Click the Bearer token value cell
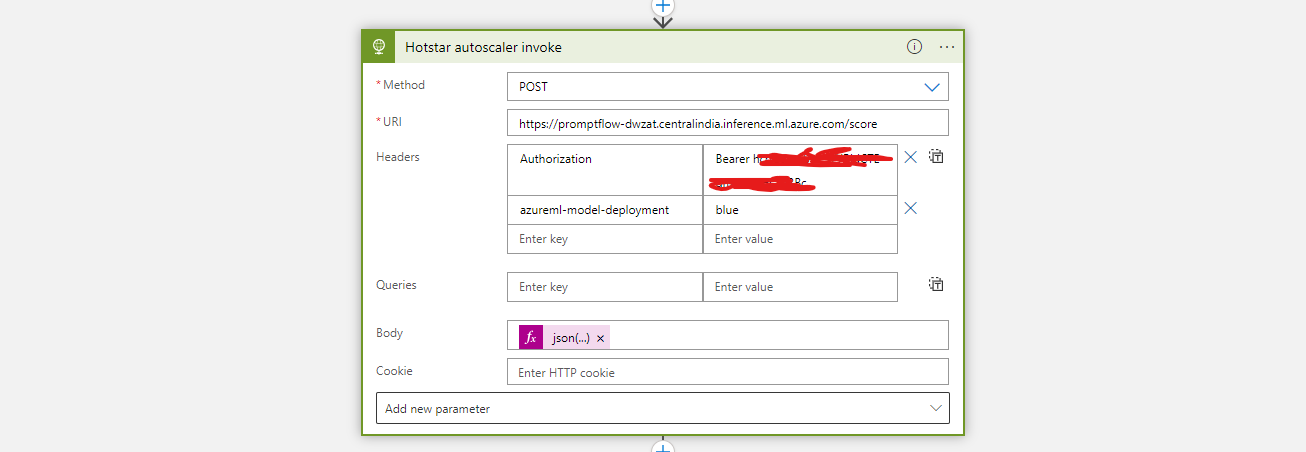Image resolution: width=1306 pixels, height=452 pixels. pyautogui.click(x=800, y=170)
